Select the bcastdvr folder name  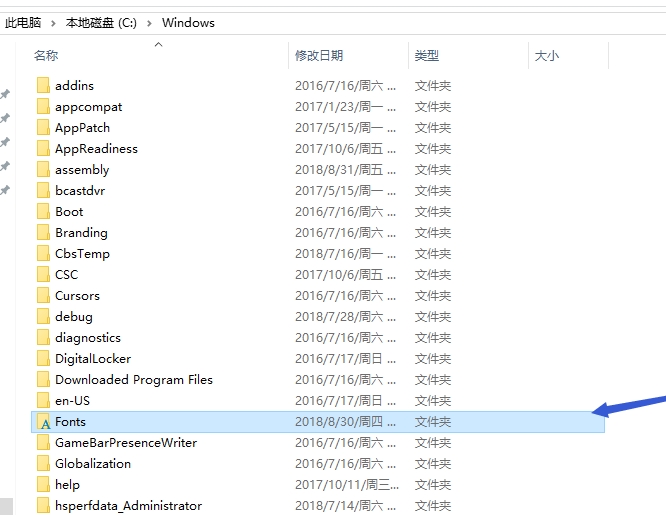pyautogui.click(x=80, y=190)
